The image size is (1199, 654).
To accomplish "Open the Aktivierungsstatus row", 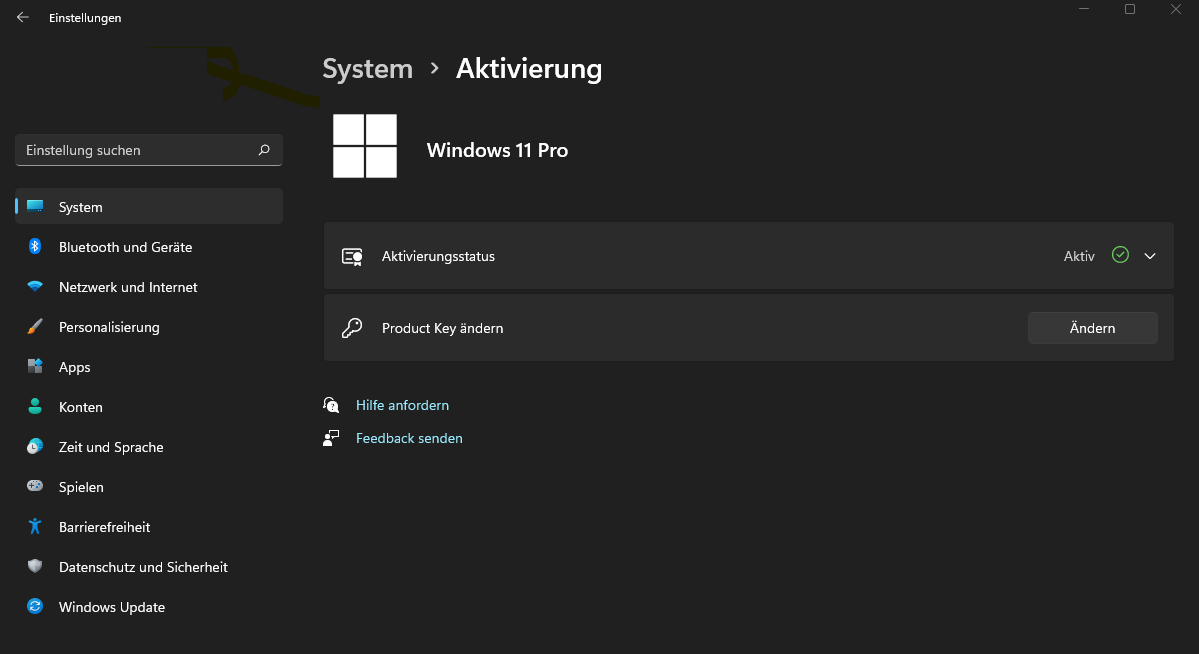I will click(x=749, y=256).
